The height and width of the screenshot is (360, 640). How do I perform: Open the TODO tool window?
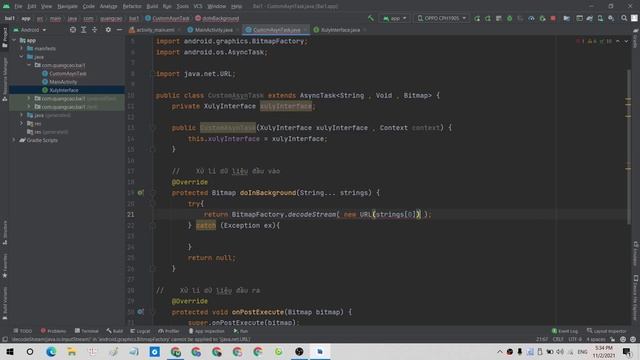[22, 331]
